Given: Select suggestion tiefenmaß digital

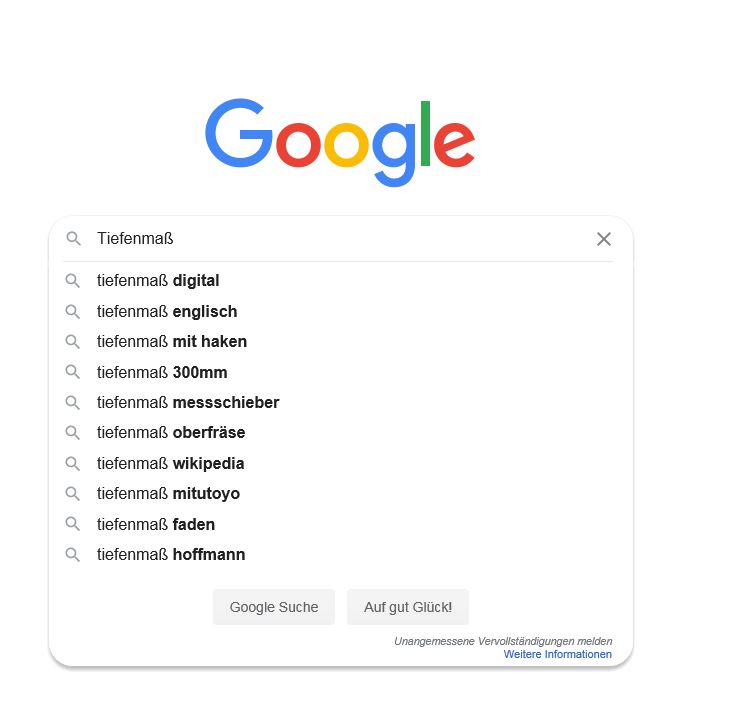Looking at the screenshot, I should click(339, 281).
